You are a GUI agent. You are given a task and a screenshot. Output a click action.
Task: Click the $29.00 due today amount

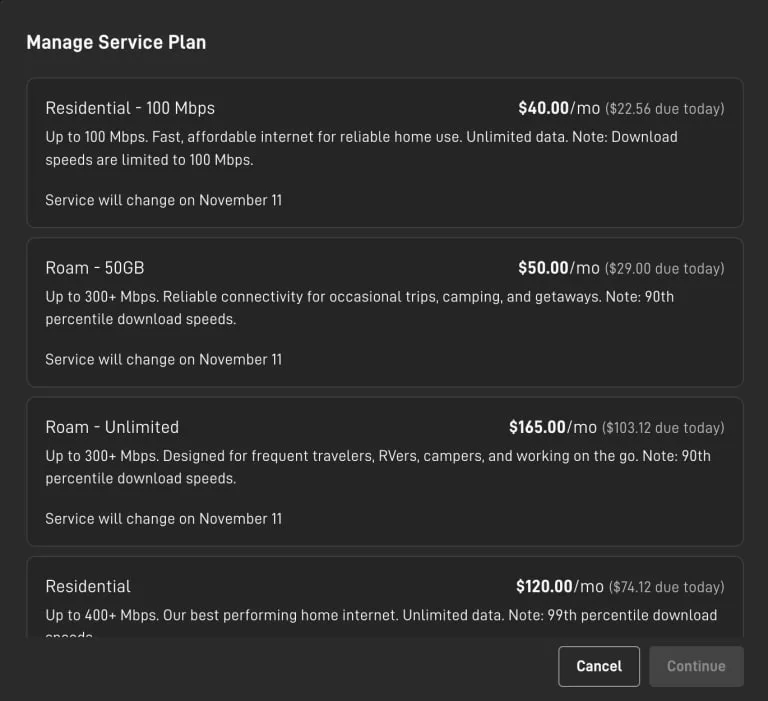tap(665, 269)
